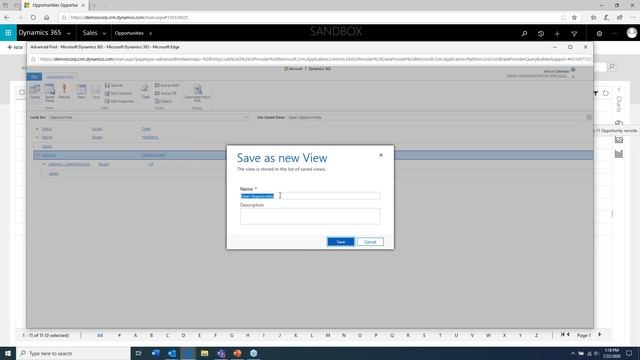640x360 pixels.
Task: Click Edit Columns in the ribbon
Action: tap(118, 93)
